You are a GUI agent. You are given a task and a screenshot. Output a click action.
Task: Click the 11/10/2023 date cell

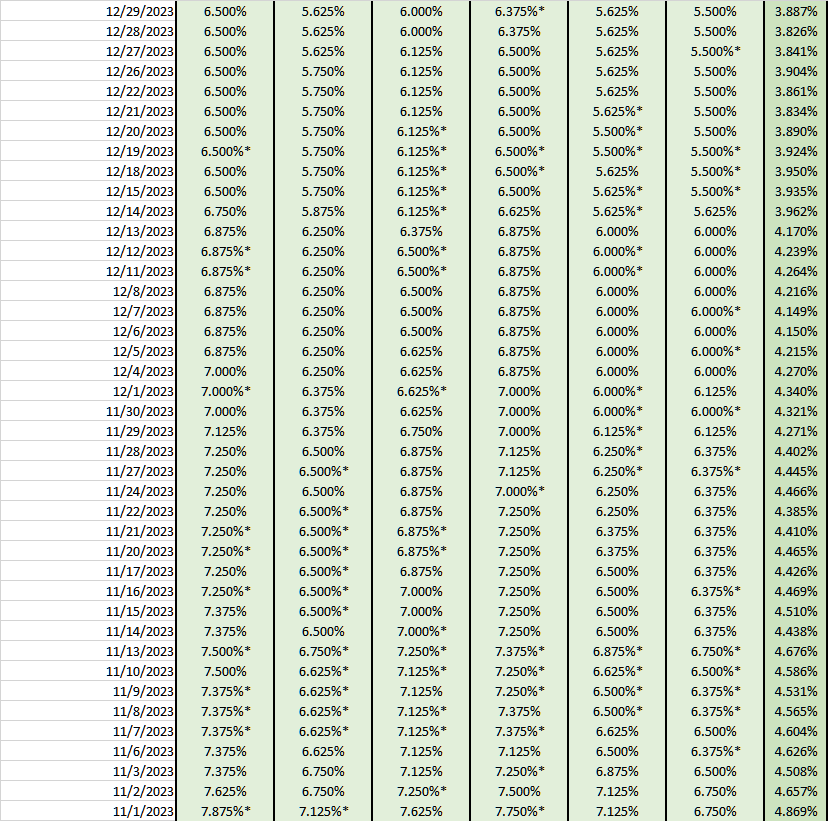tap(139, 671)
